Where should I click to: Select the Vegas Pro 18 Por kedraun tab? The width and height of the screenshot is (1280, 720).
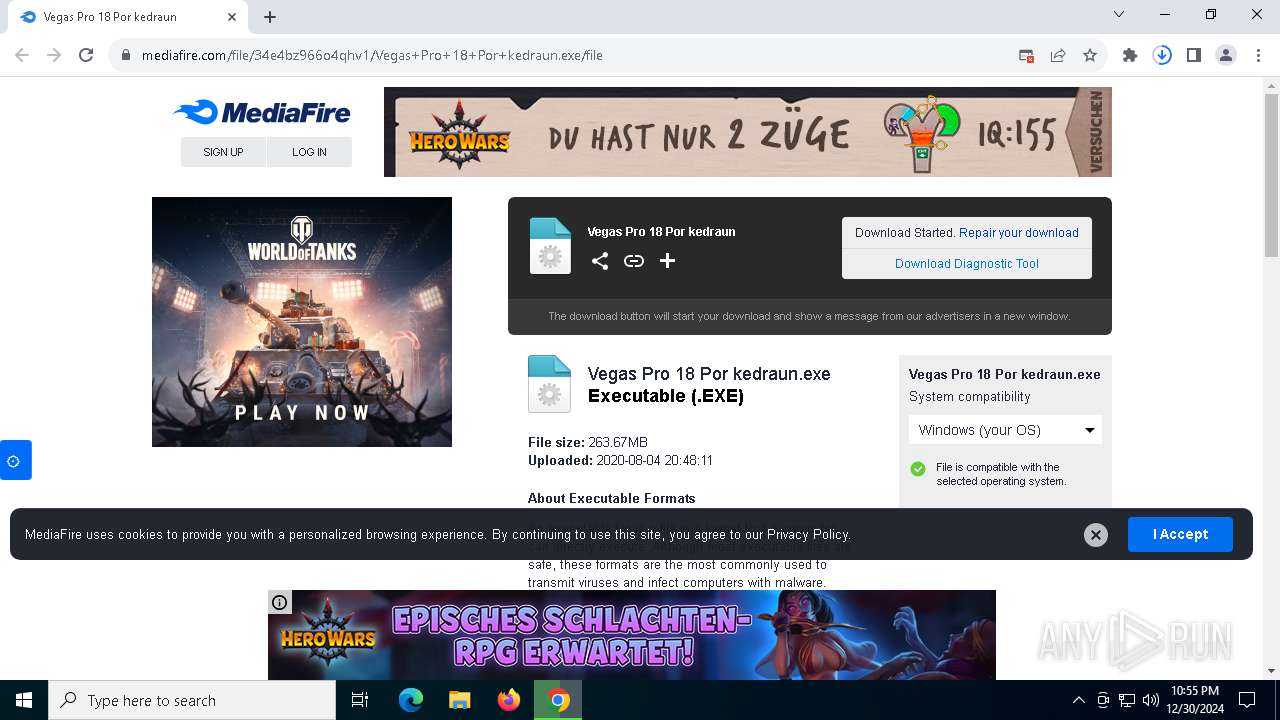click(x=128, y=17)
